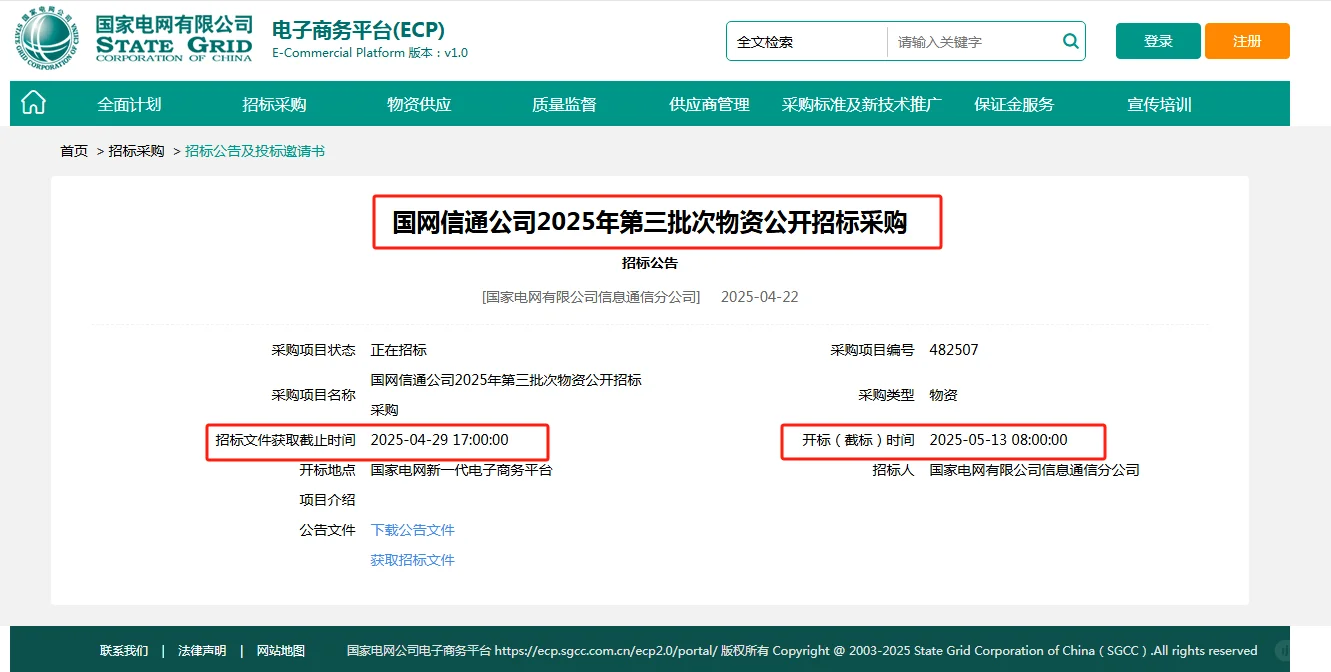Click the search magnifier icon

coord(1069,41)
